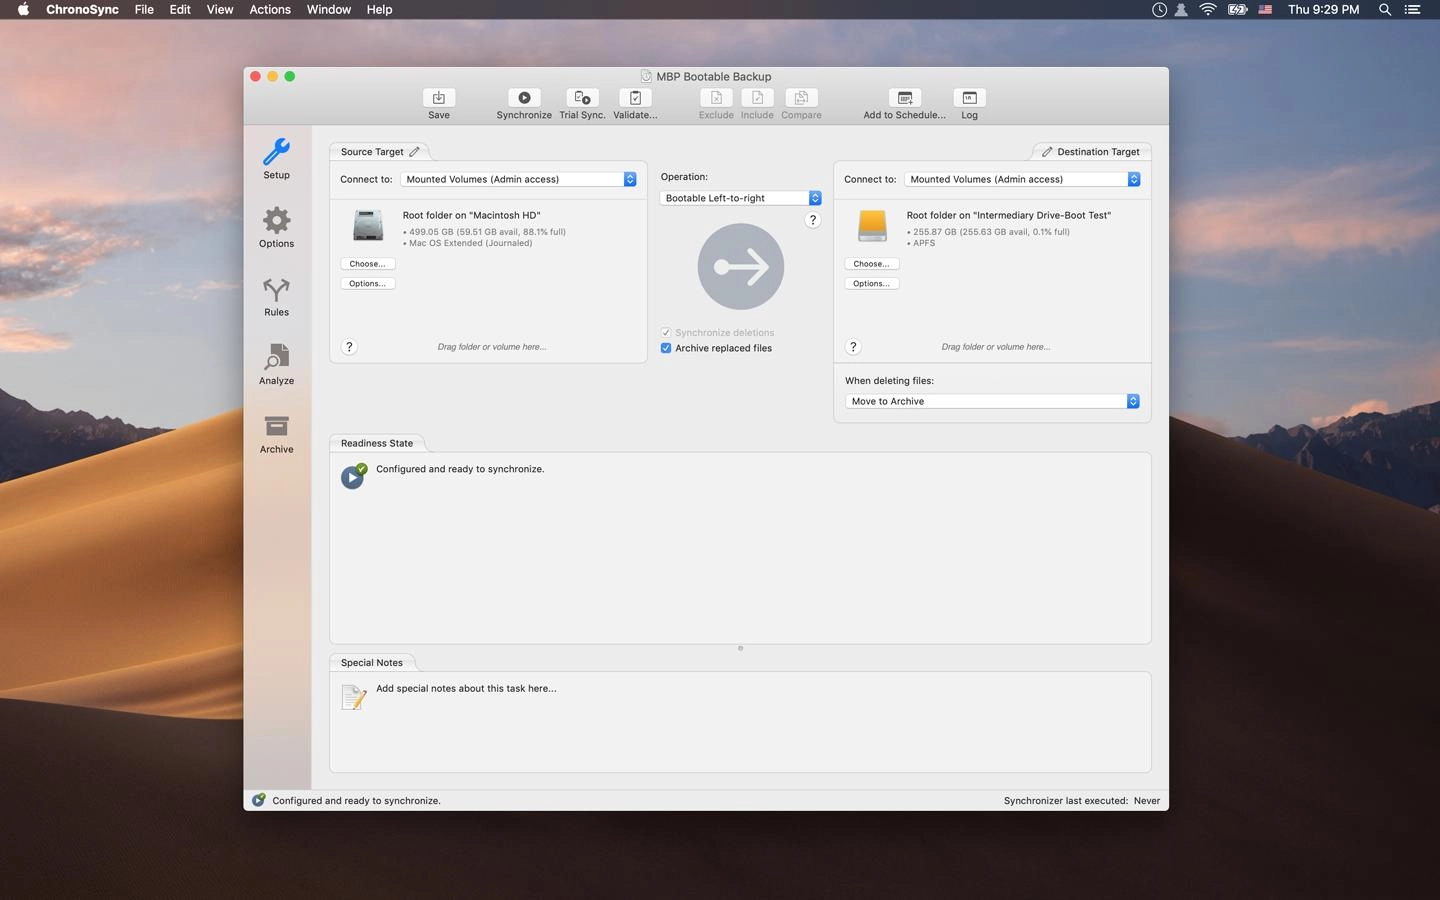Click the Intermediary Drive-Boot Test drive icon
Screen dimensions: 1440x900
(872, 225)
